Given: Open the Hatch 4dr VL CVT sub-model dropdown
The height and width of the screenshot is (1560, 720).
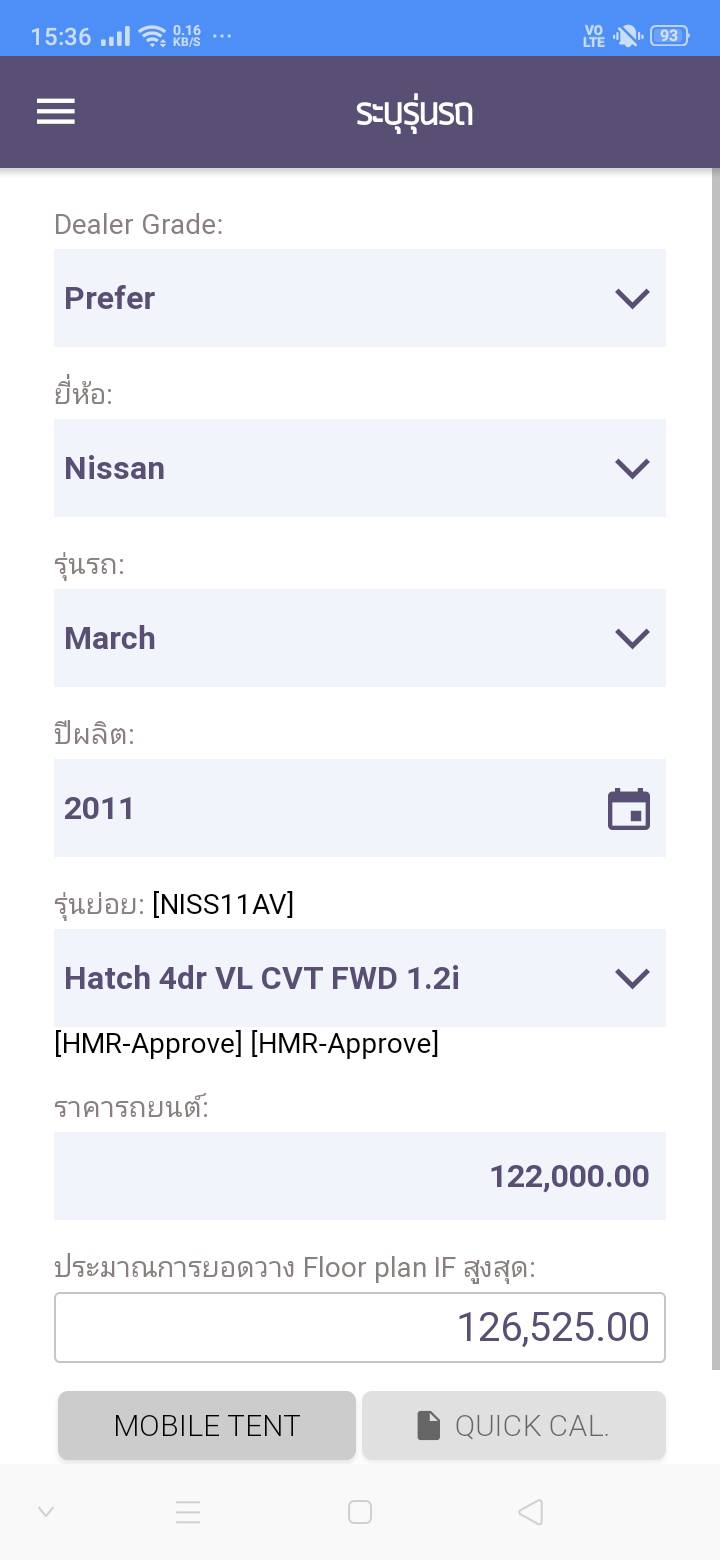Looking at the screenshot, I should point(360,978).
